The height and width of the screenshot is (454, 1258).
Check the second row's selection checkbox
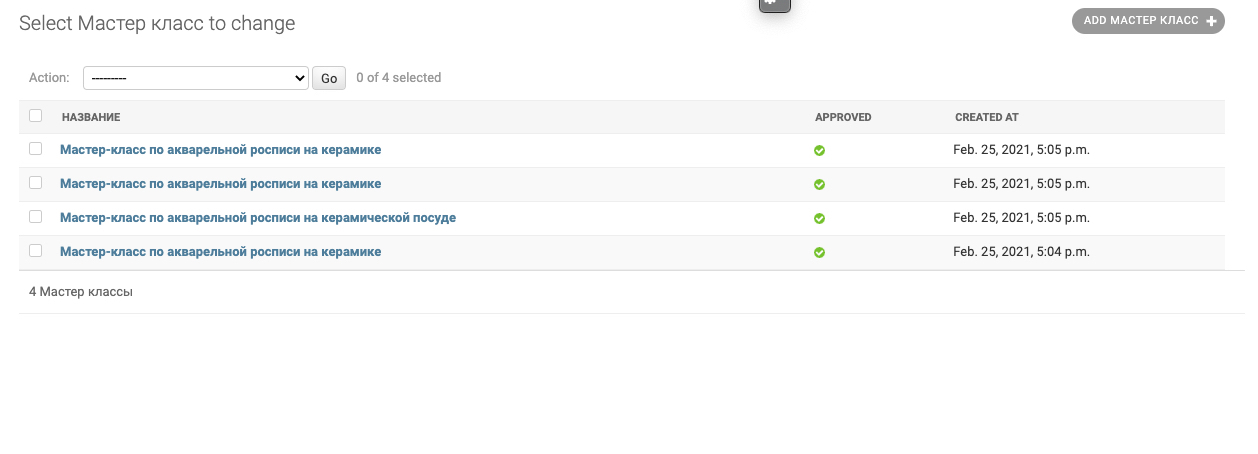[36, 183]
